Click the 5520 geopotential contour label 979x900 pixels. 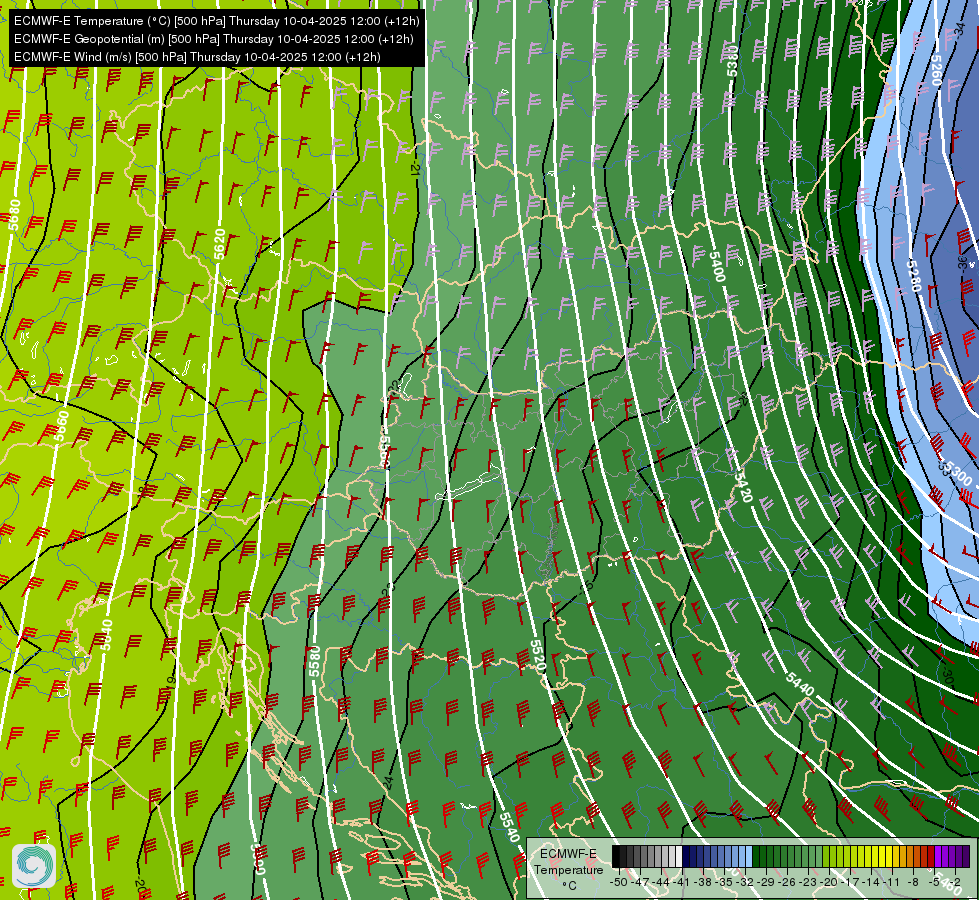point(538,656)
